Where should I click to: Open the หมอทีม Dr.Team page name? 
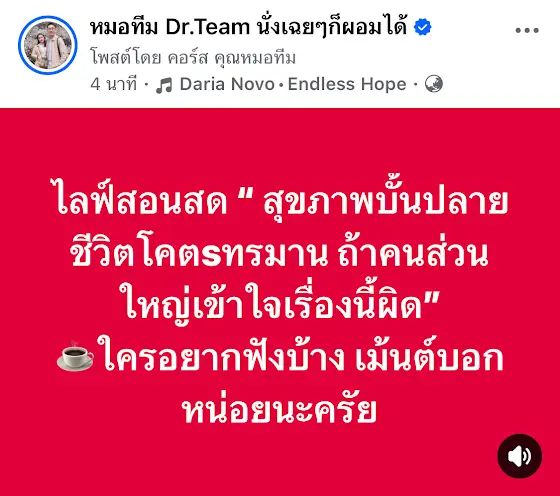[x=170, y=27]
